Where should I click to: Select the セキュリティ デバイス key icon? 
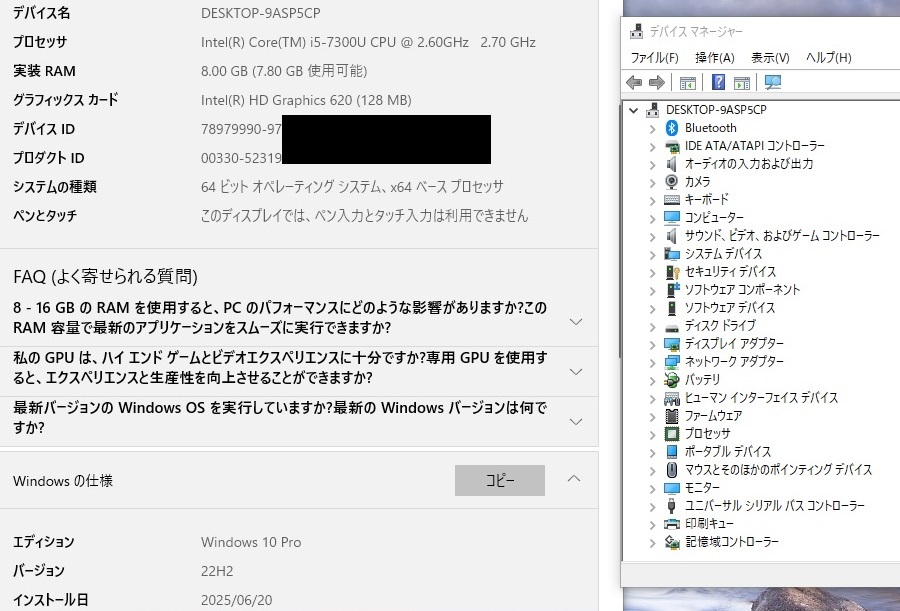pos(672,271)
